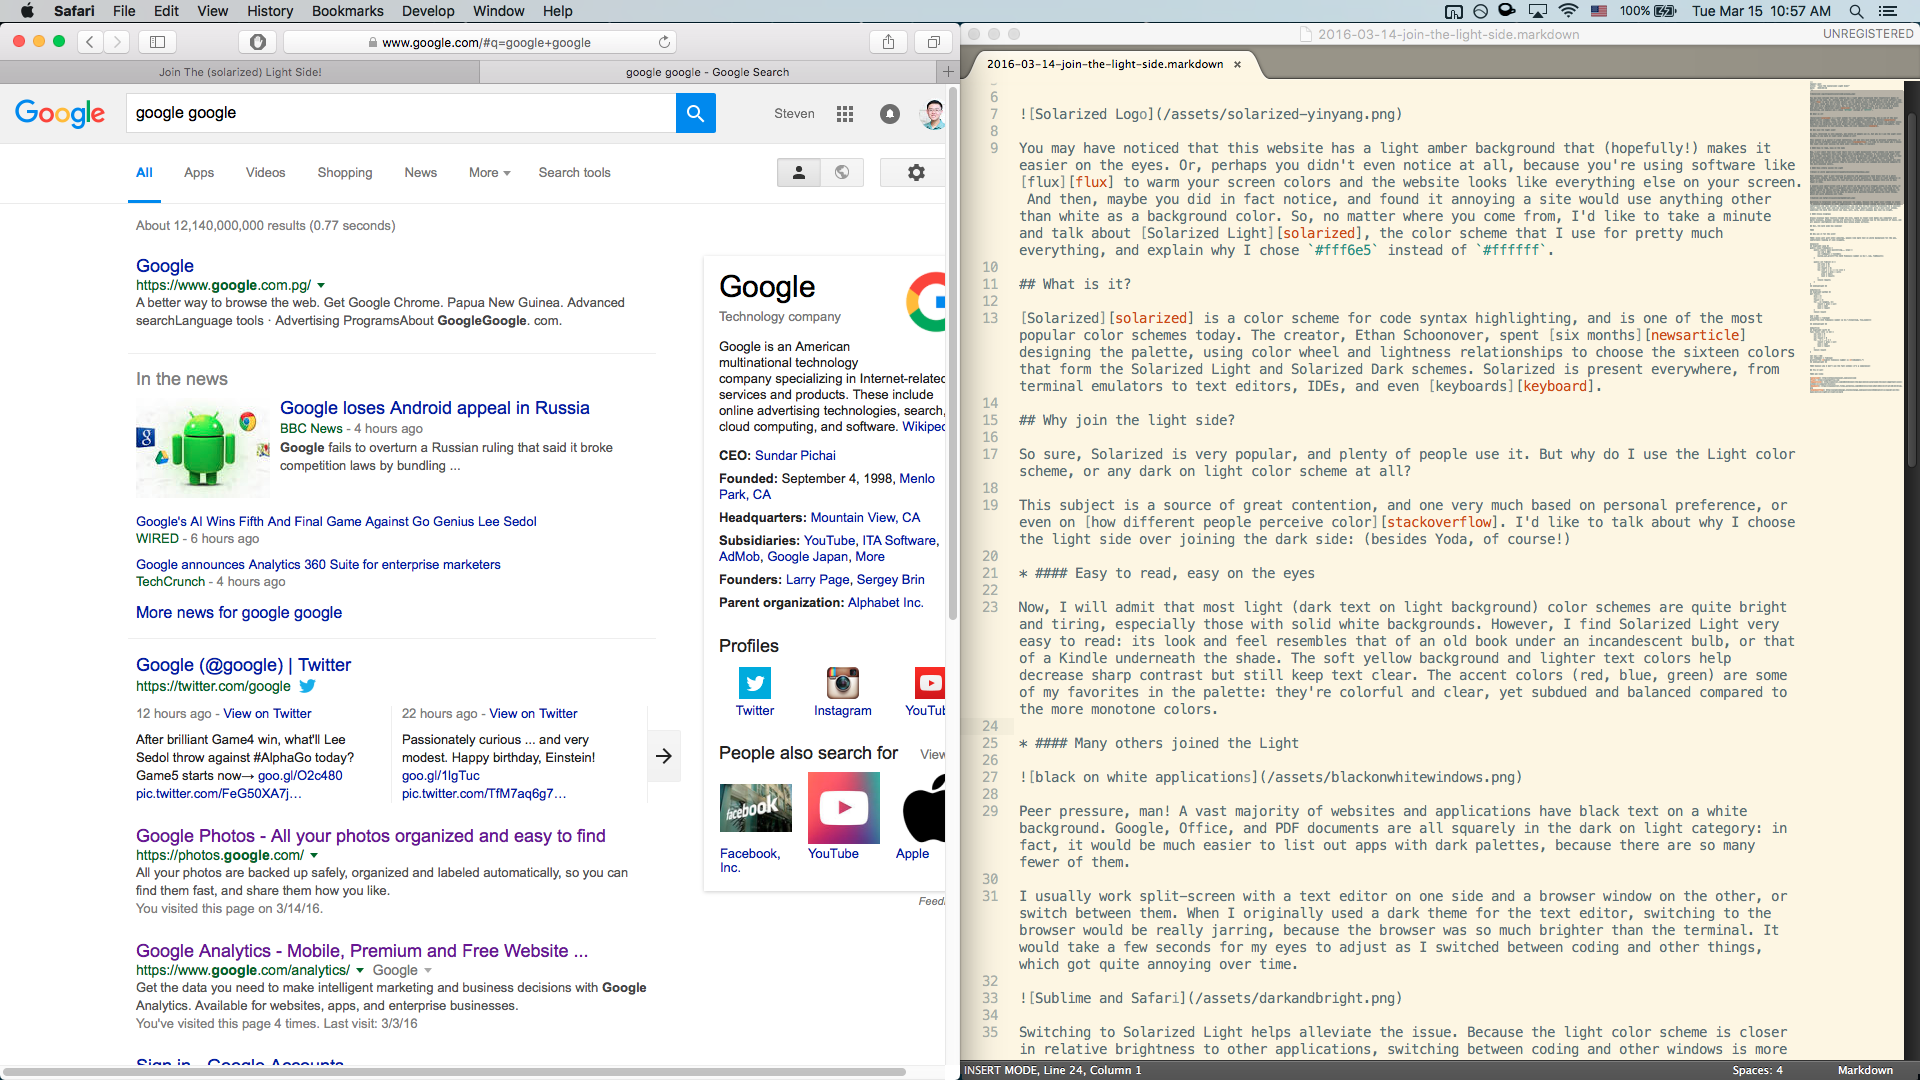
Task: Select the Shopping search tab
Action: (345, 173)
